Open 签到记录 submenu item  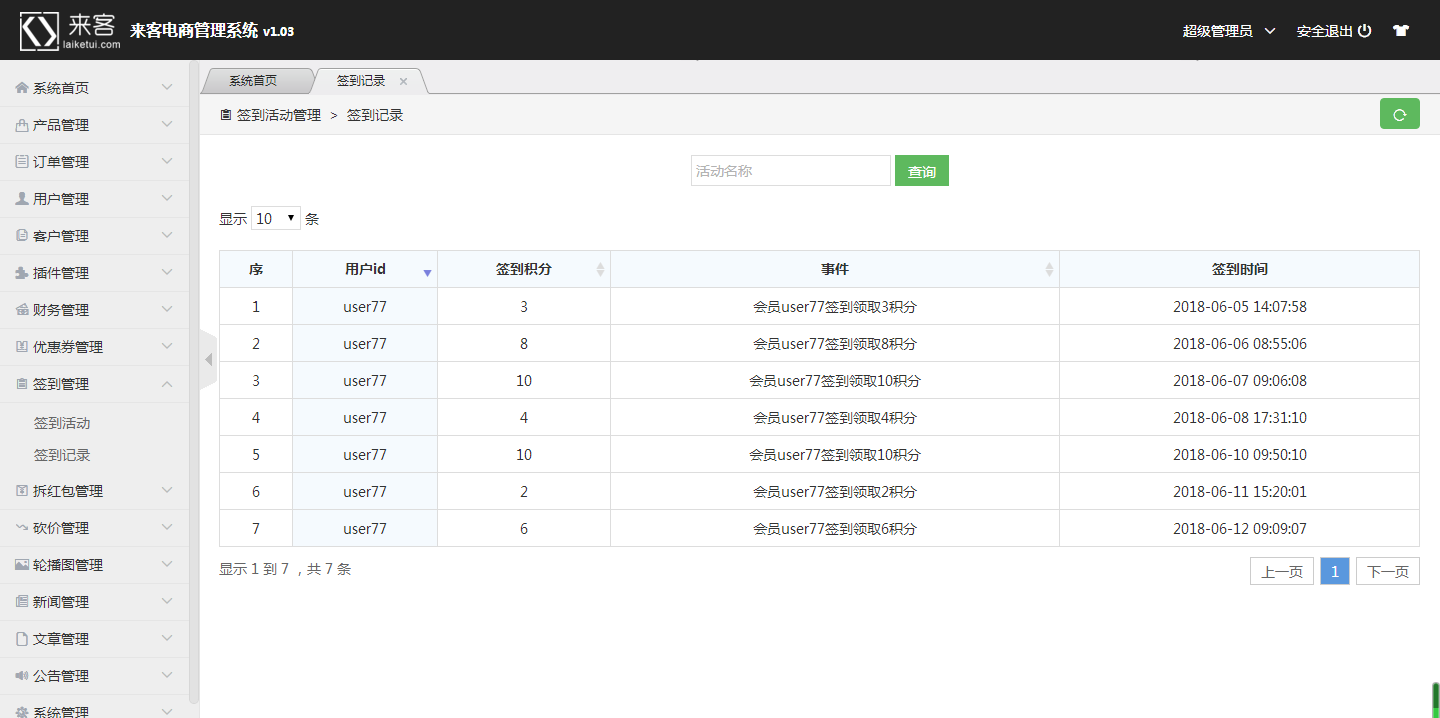(62, 455)
